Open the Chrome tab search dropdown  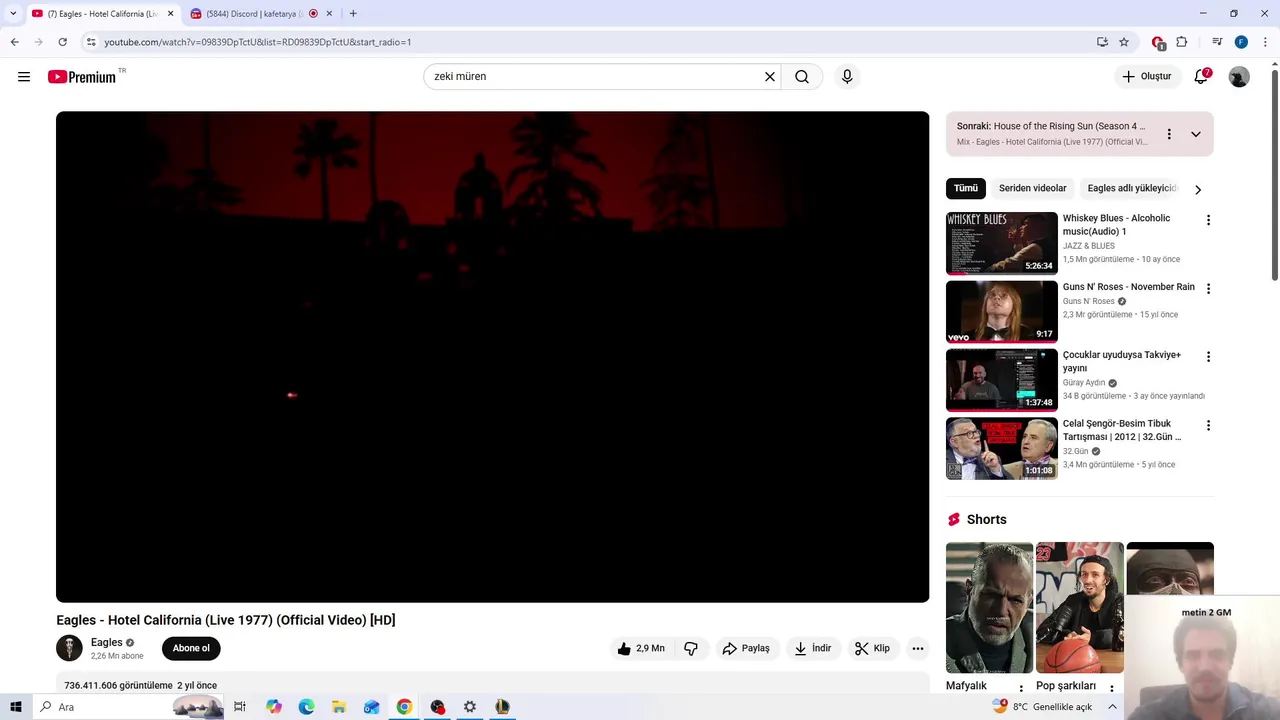(x=13, y=13)
